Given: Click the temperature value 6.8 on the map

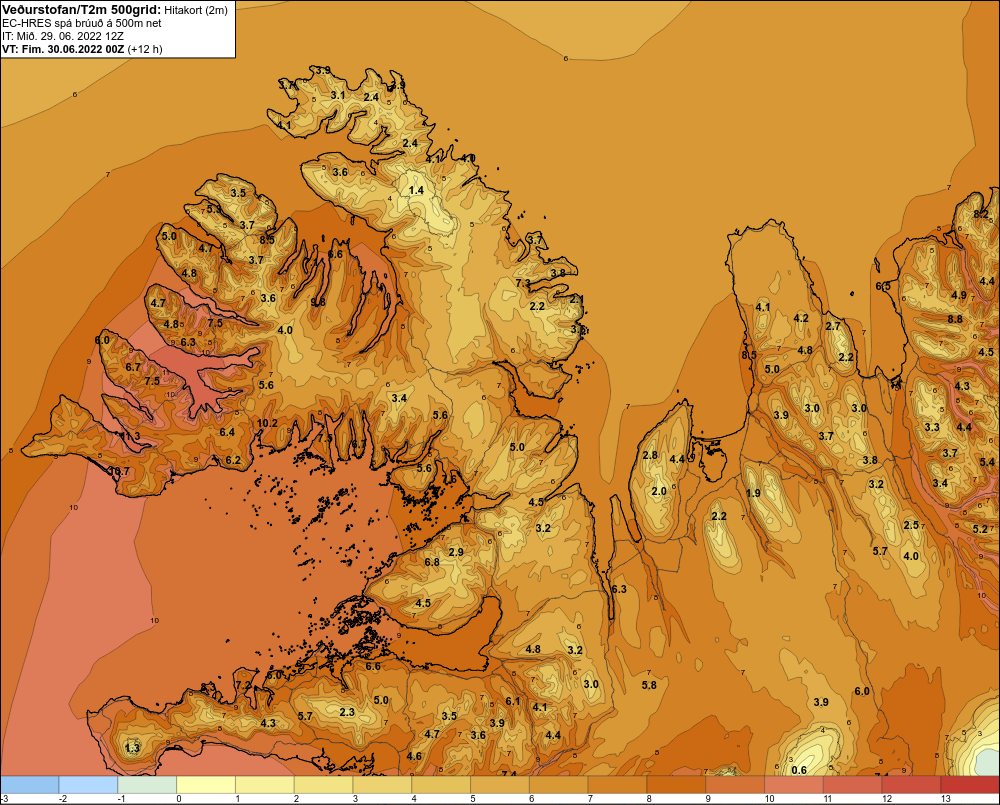Looking at the screenshot, I should (x=432, y=562).
